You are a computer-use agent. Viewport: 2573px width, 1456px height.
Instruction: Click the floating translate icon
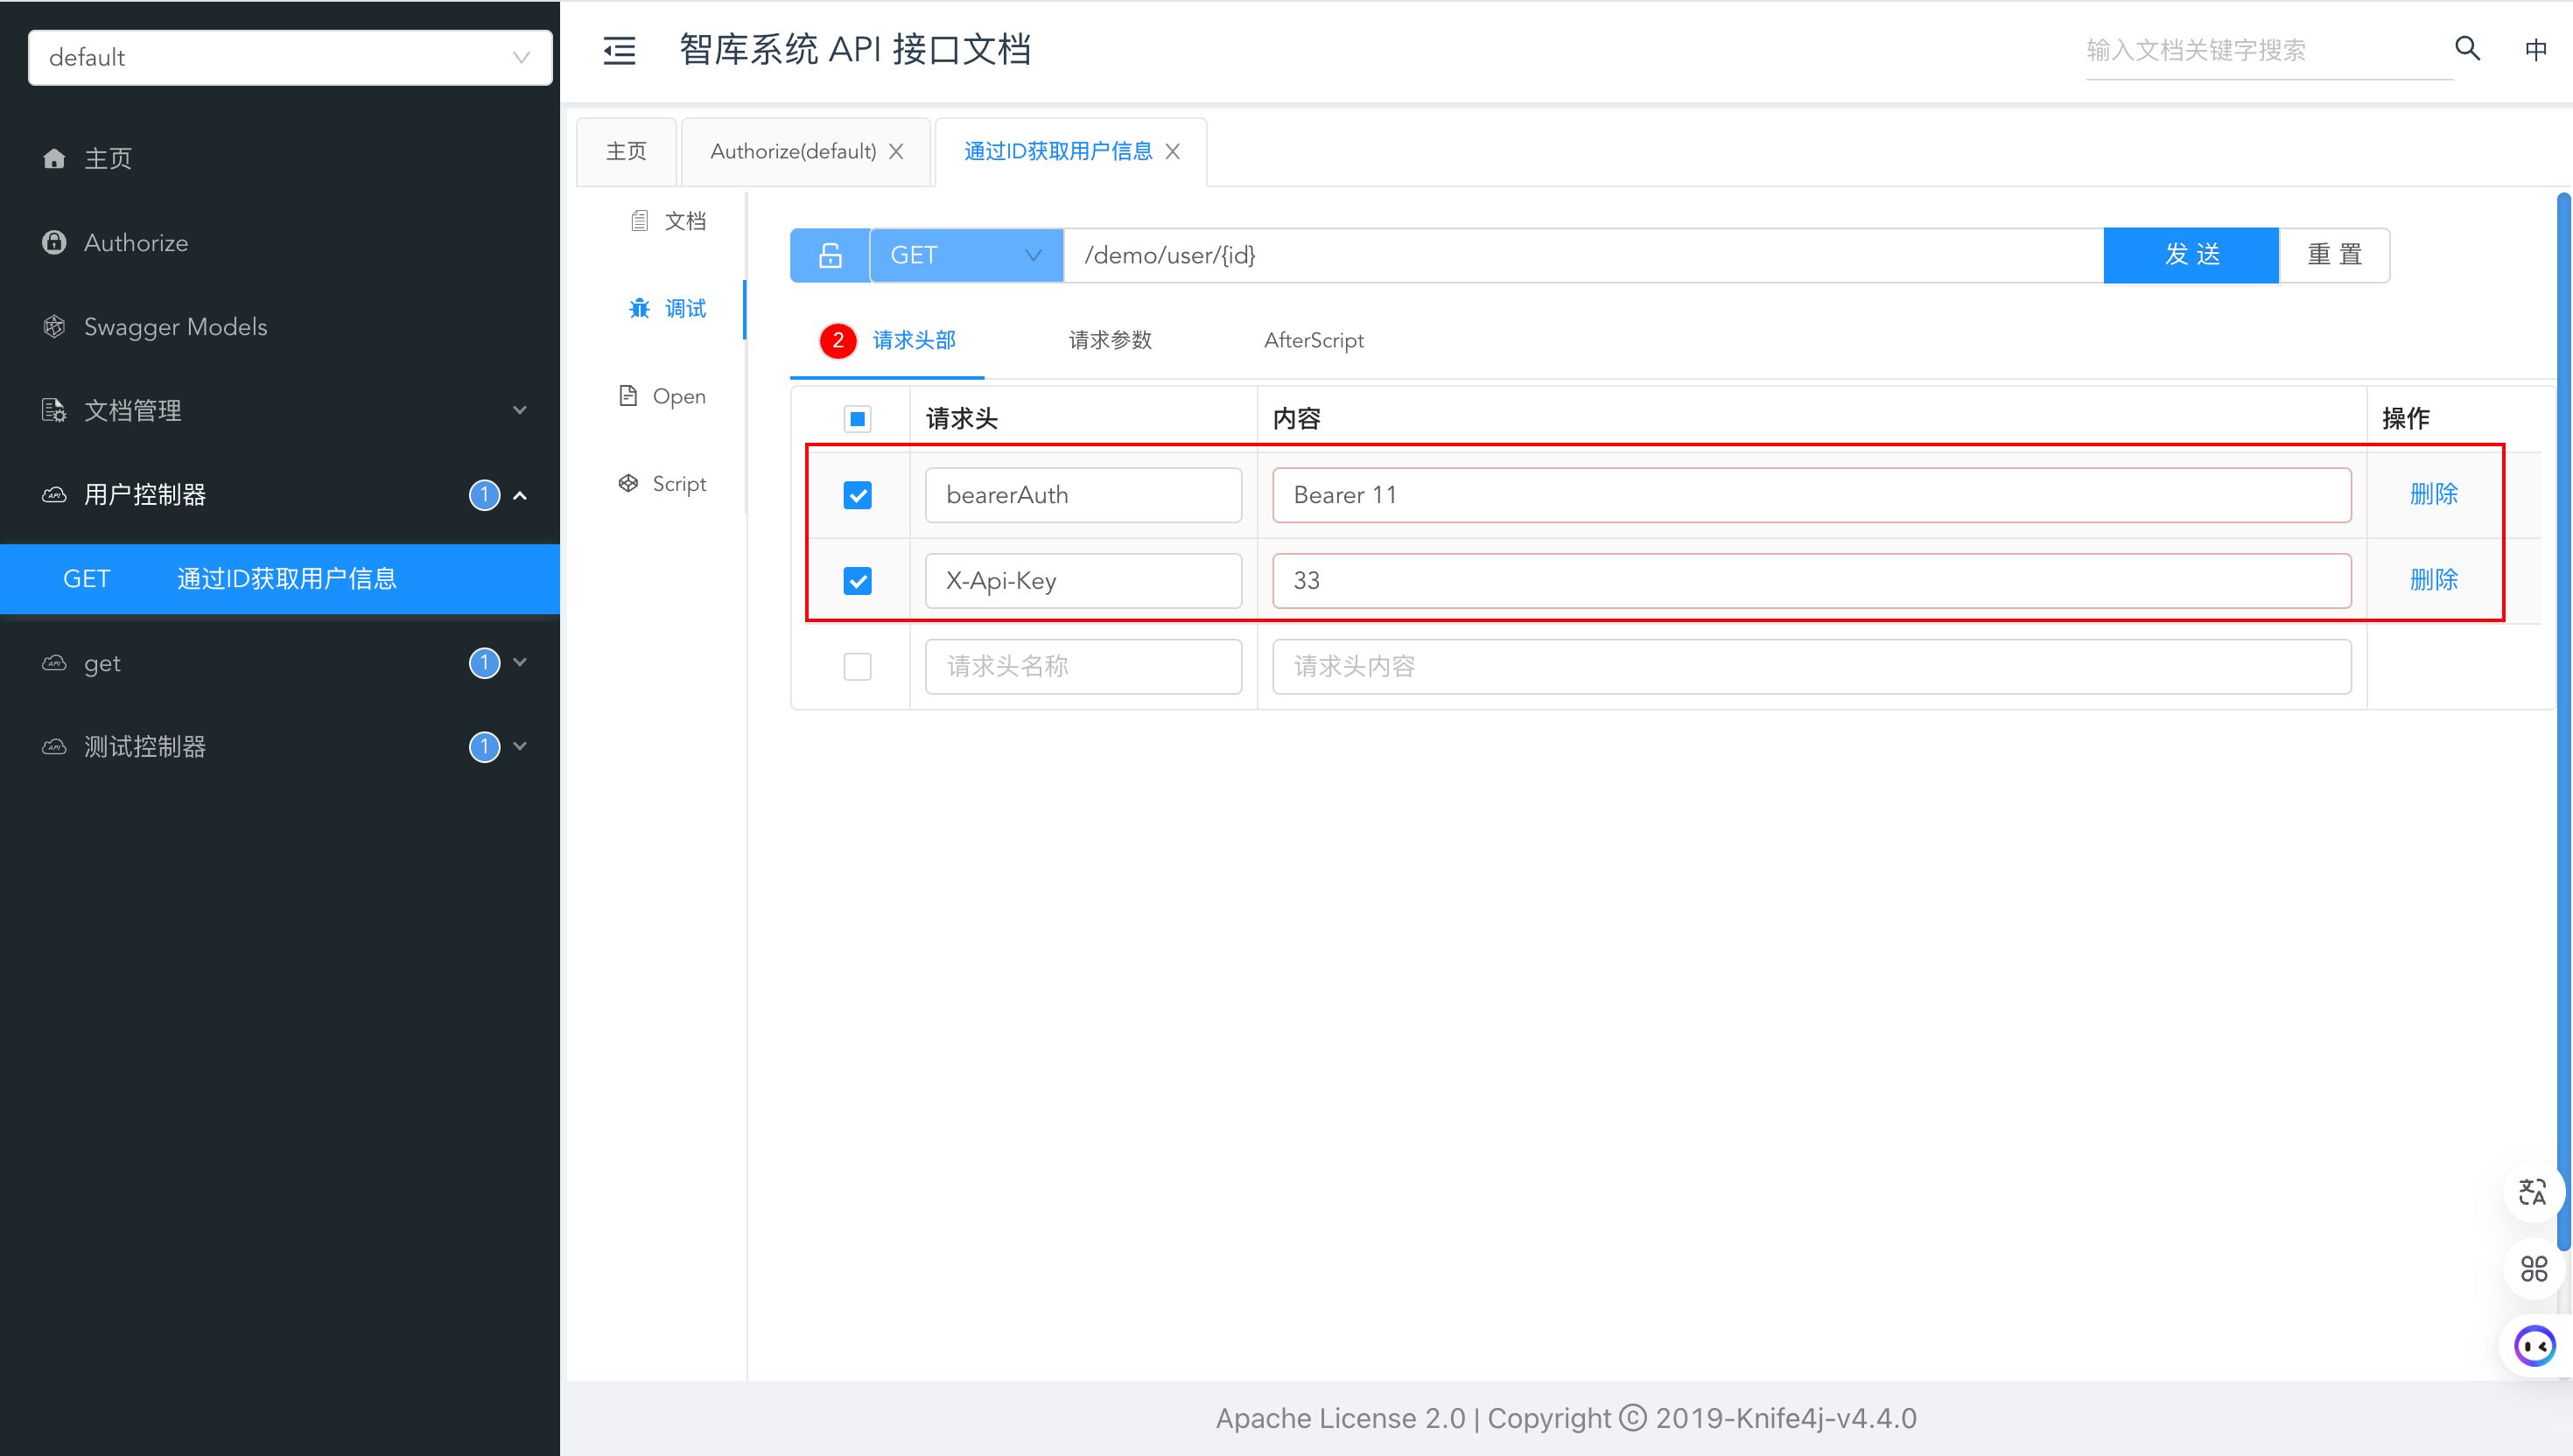2533,1191
